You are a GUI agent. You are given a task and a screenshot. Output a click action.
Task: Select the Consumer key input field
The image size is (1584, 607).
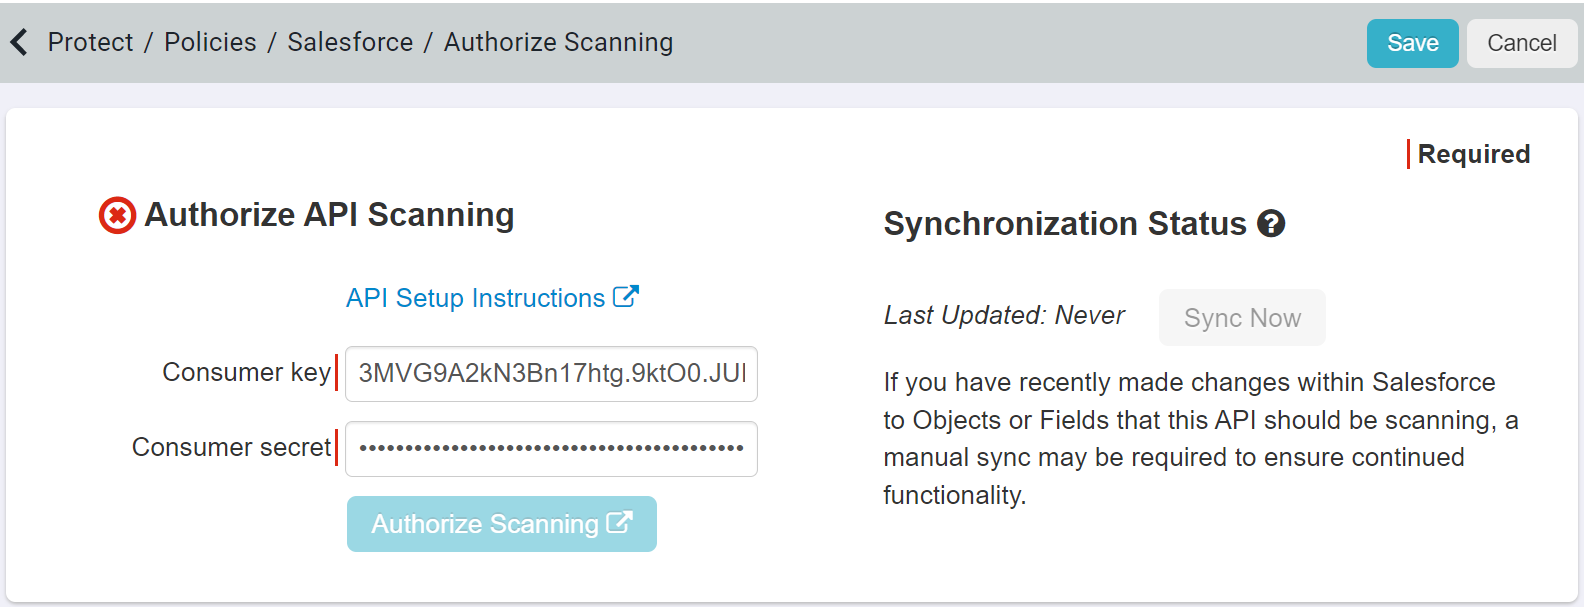(x=551, y=374)
